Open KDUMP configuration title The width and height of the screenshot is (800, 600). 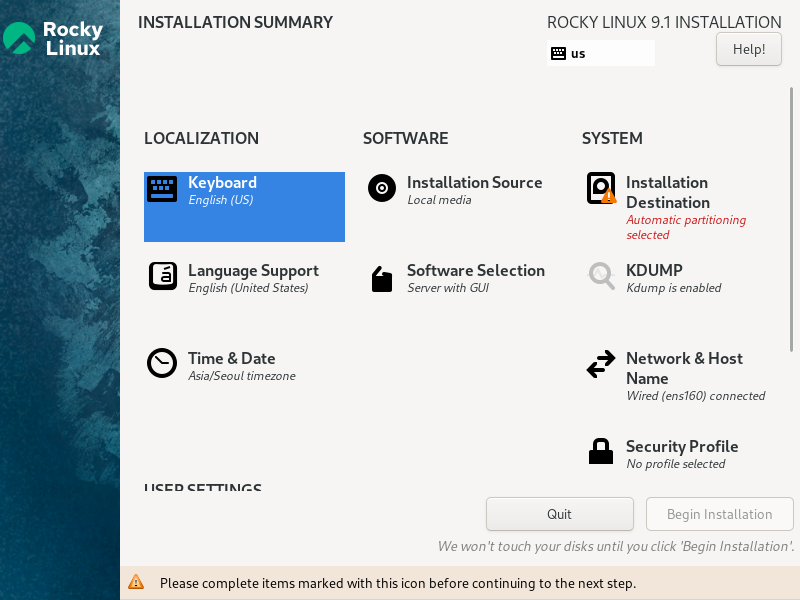tap(654, 270)
